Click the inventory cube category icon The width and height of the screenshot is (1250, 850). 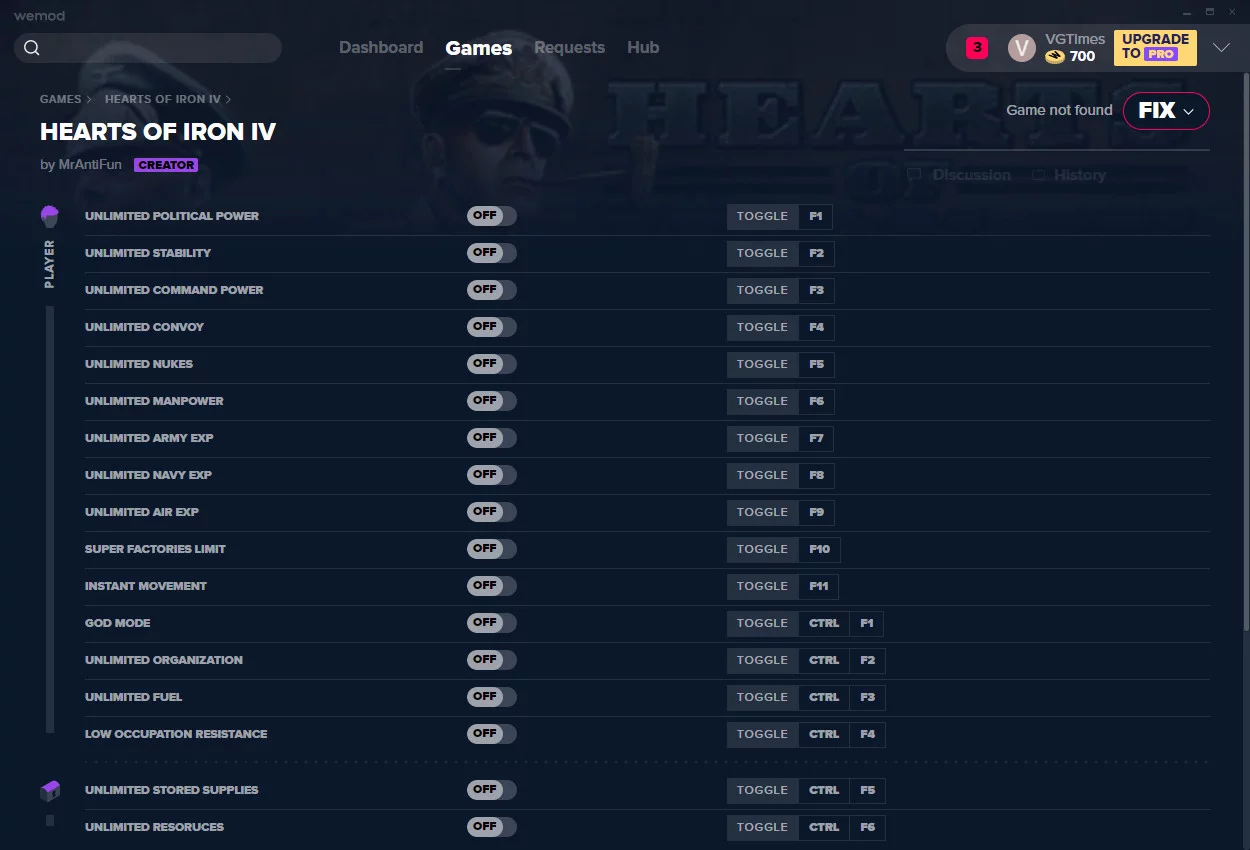(x=50, y=791)
